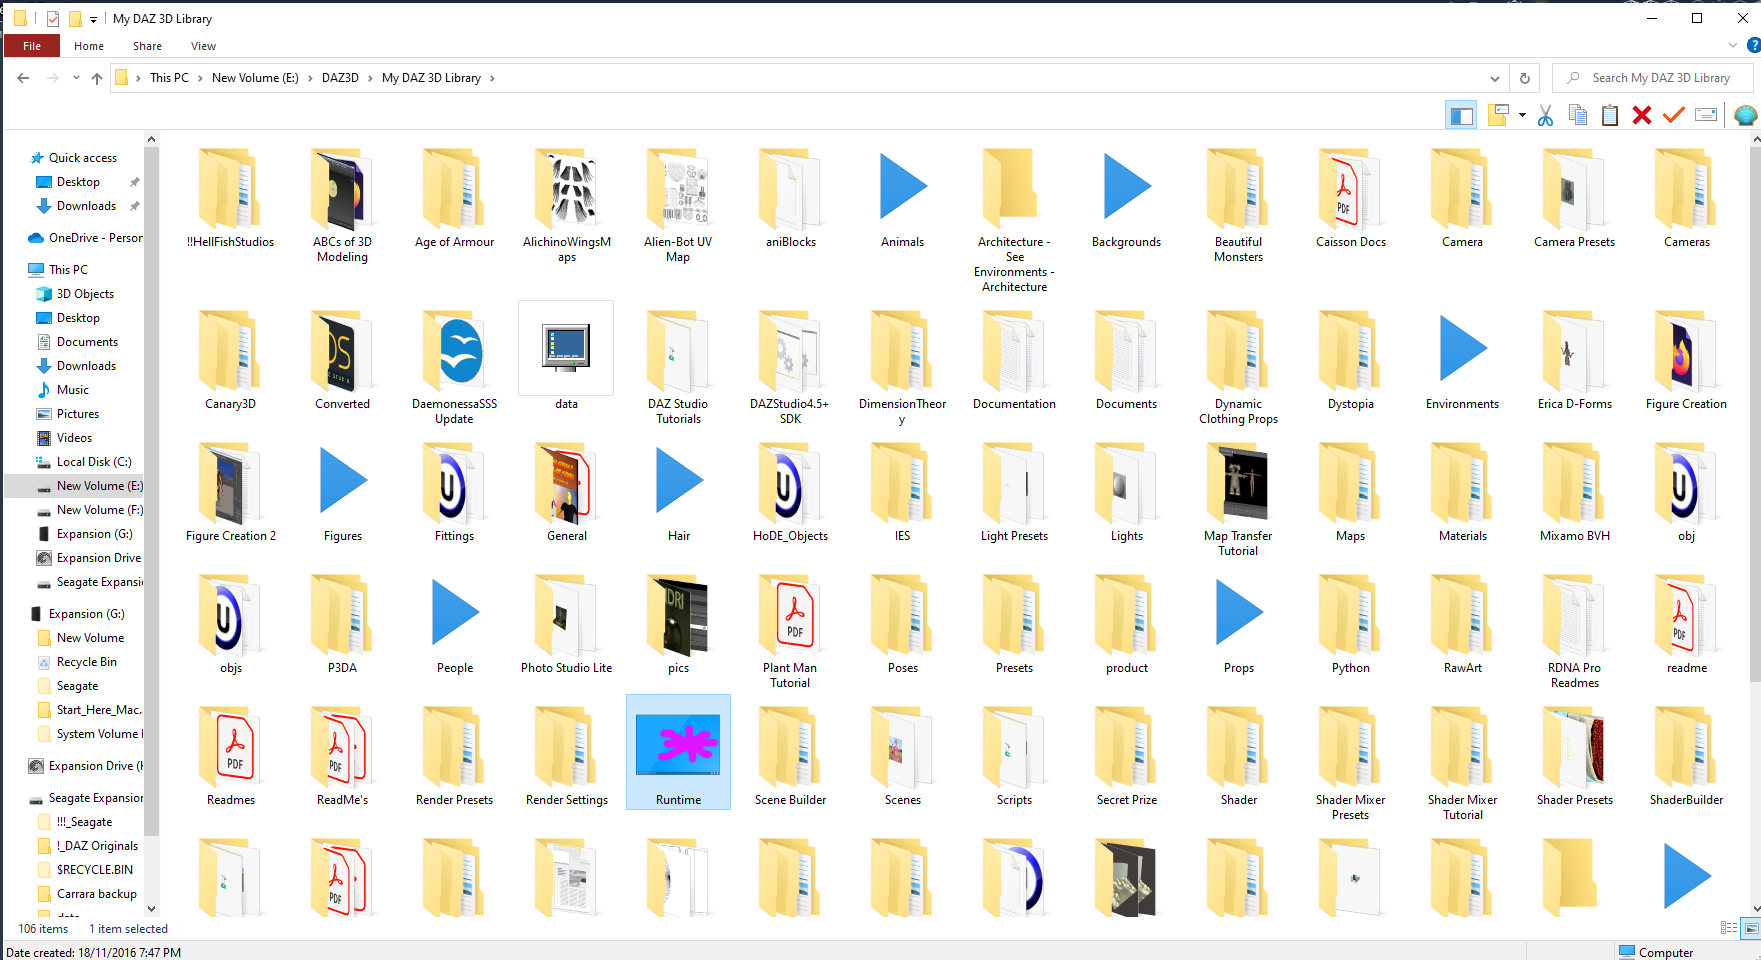Image resolution: width=1761 pixels, height=960 pixels.
Task: Open the Figure Creation folder
Action: tap(1687, 361)
